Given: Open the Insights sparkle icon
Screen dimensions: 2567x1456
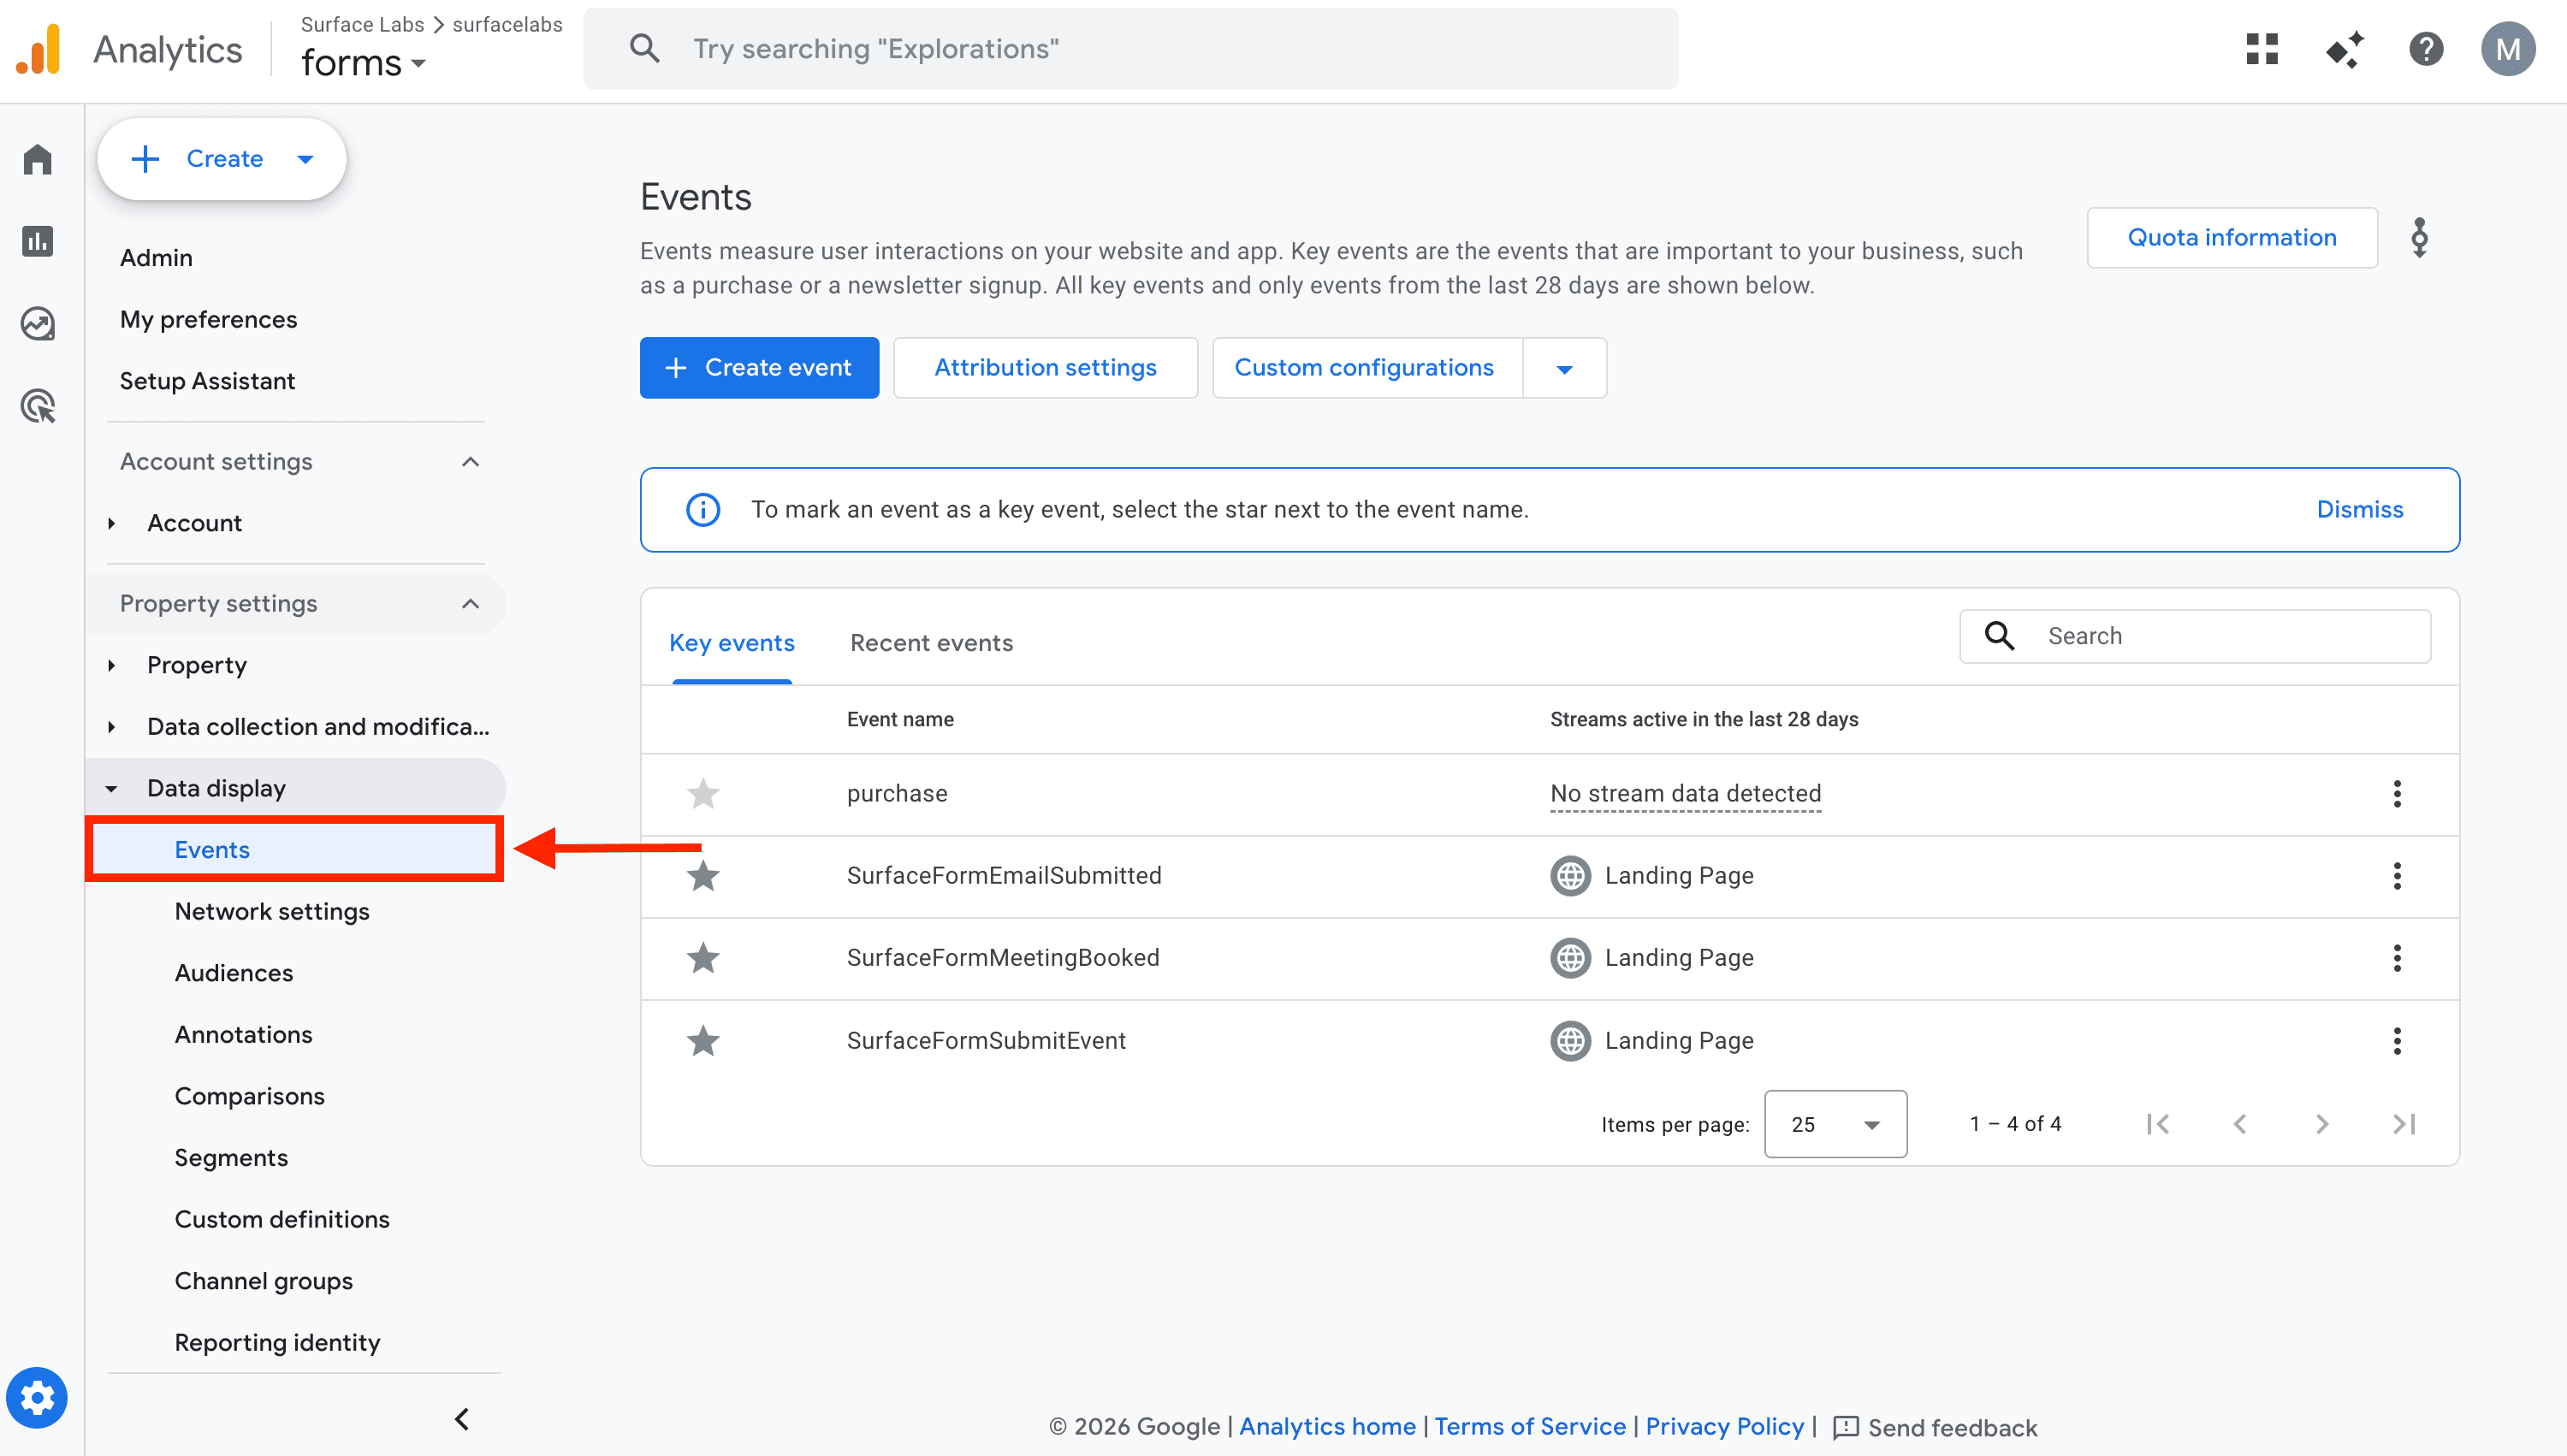Looking at the screenshot, I should pyautogui.click(x=2344, y=49).
